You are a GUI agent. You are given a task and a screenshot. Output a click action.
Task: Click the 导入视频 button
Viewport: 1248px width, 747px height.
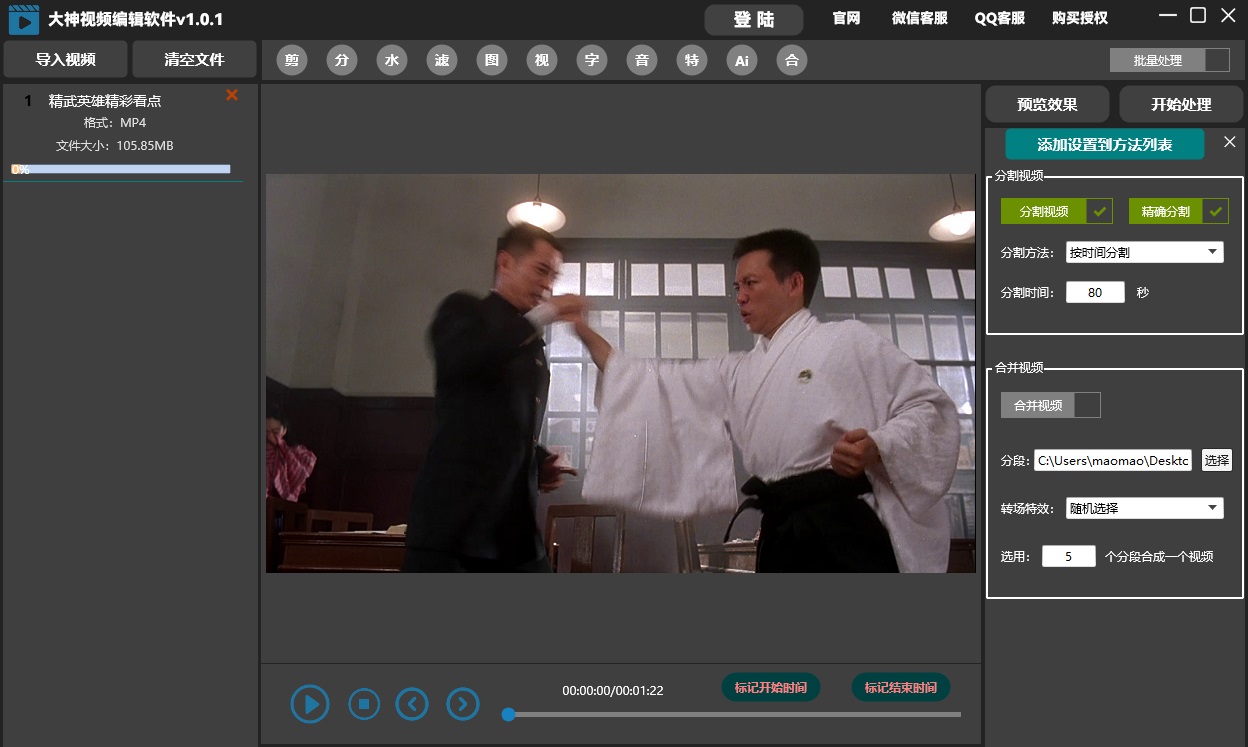(x=66, y=59)
